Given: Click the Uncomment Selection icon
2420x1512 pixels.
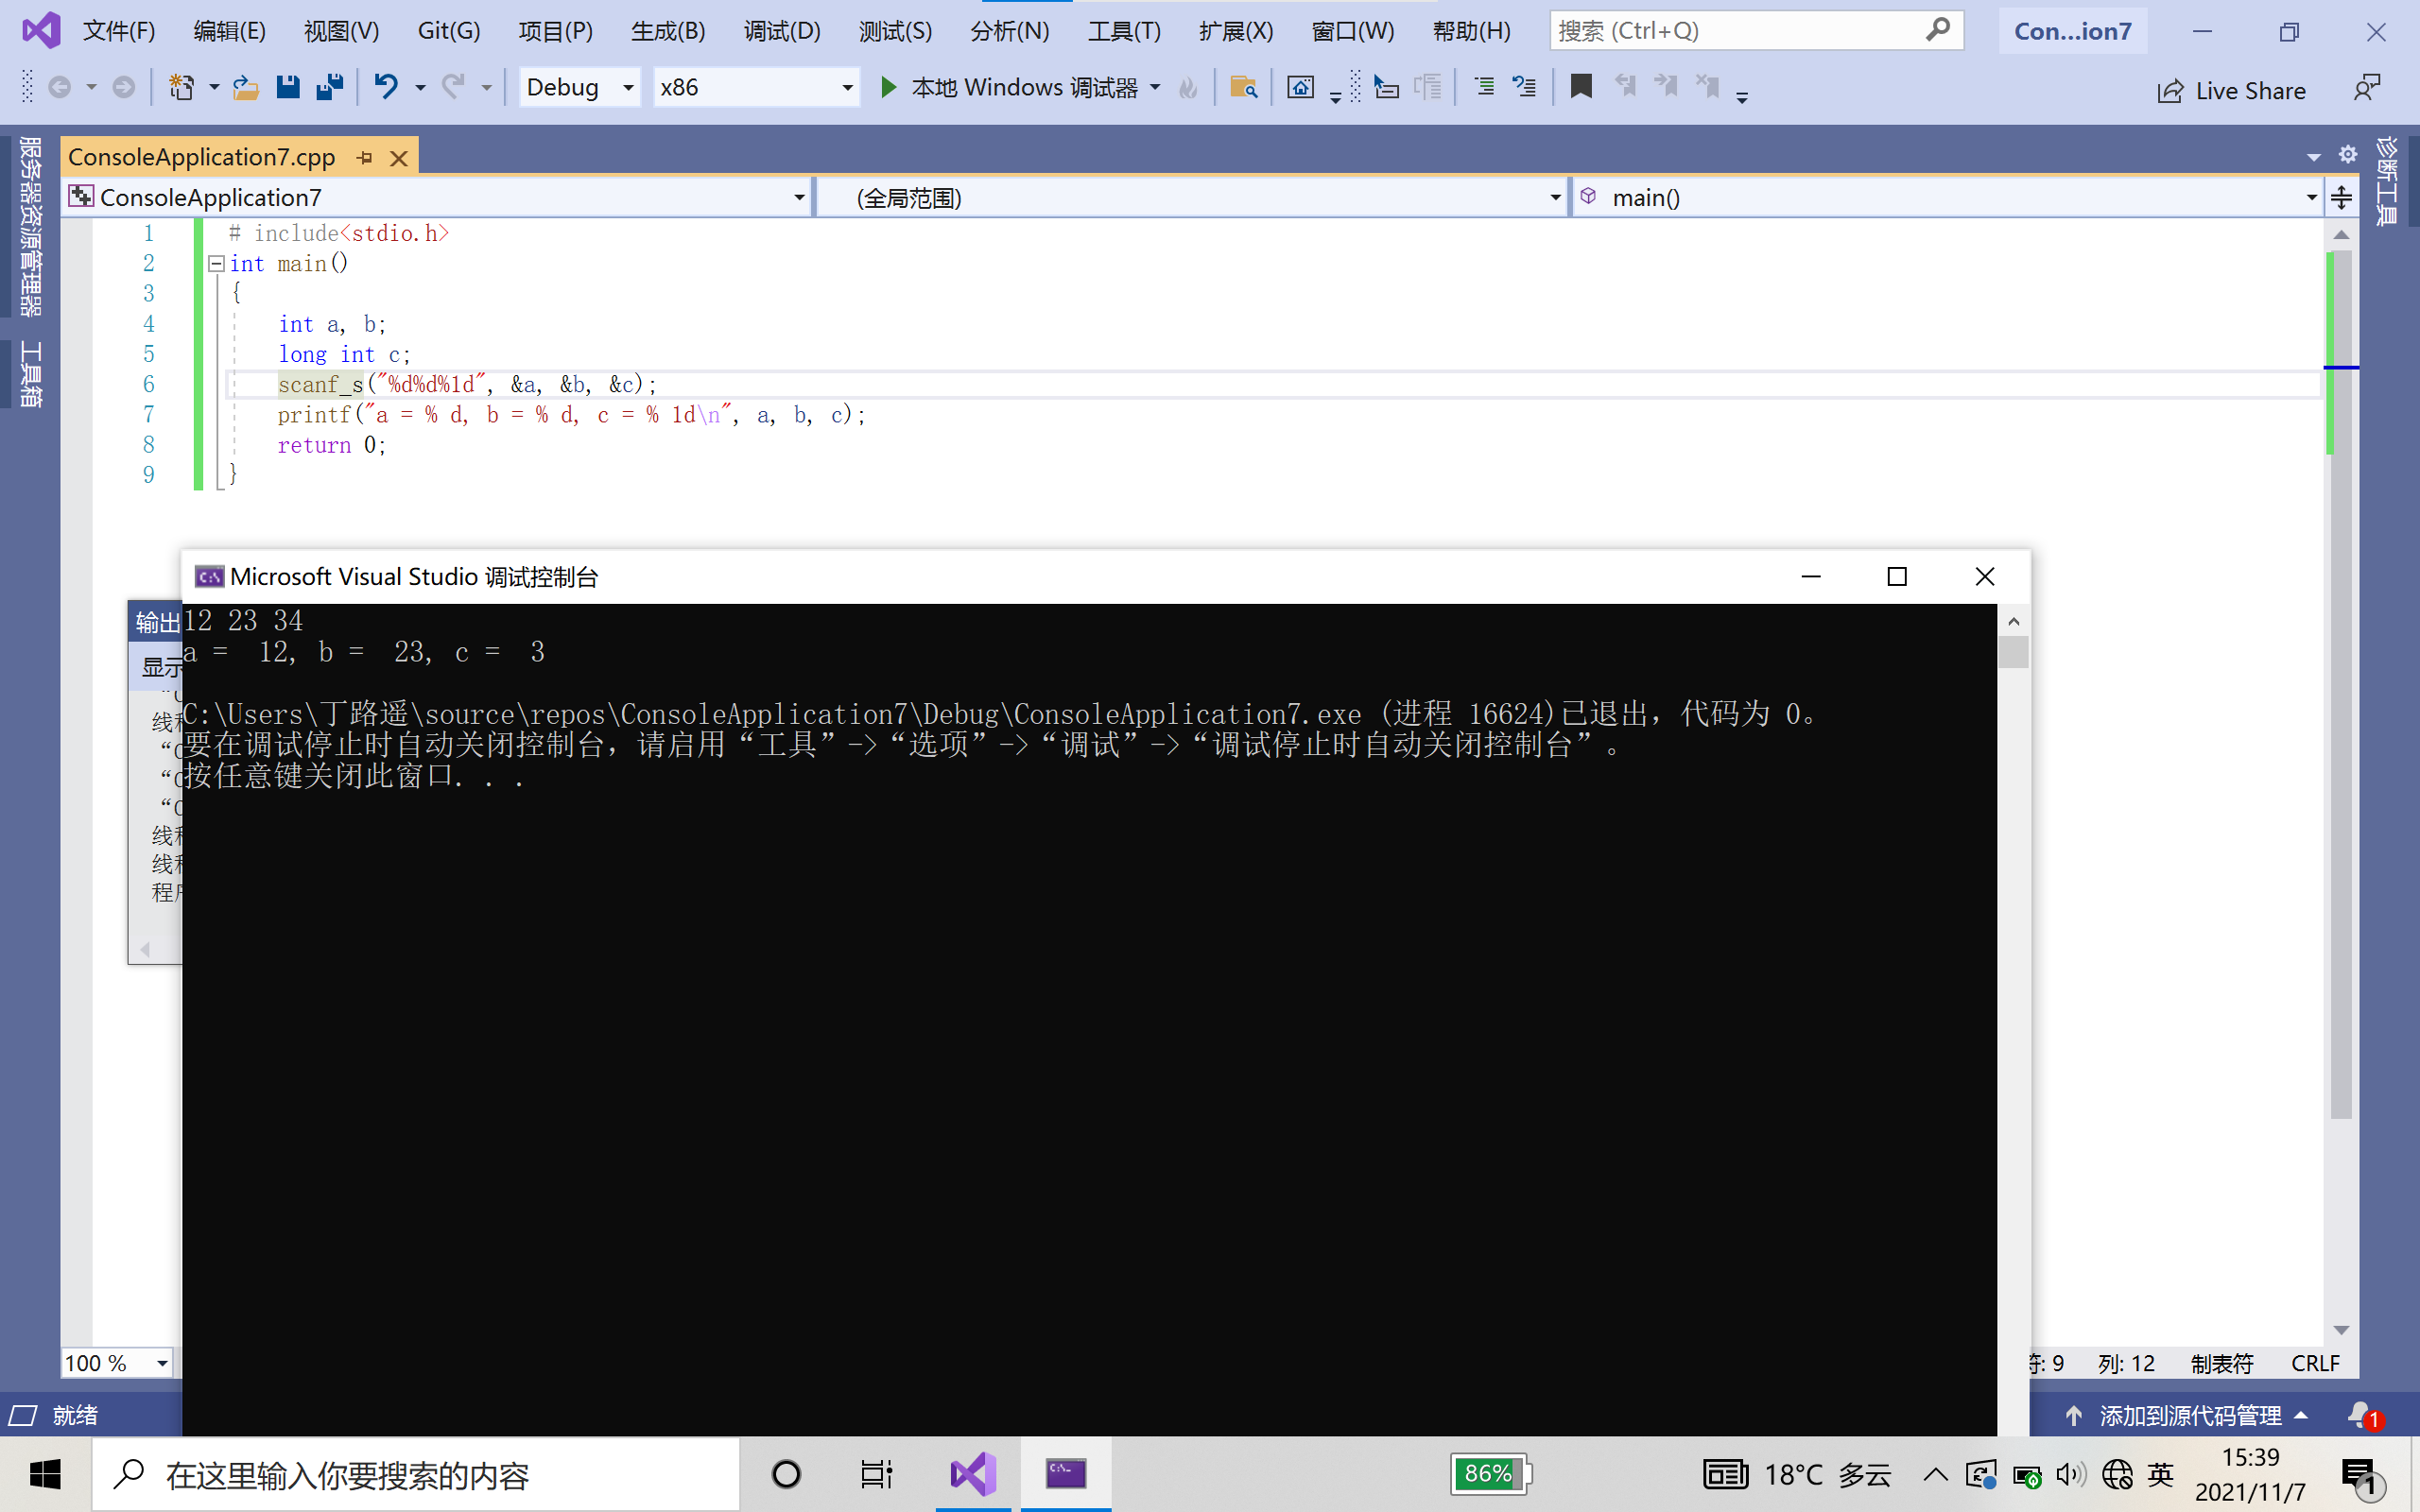Looking at the screenshot, I should [1524, 88].
